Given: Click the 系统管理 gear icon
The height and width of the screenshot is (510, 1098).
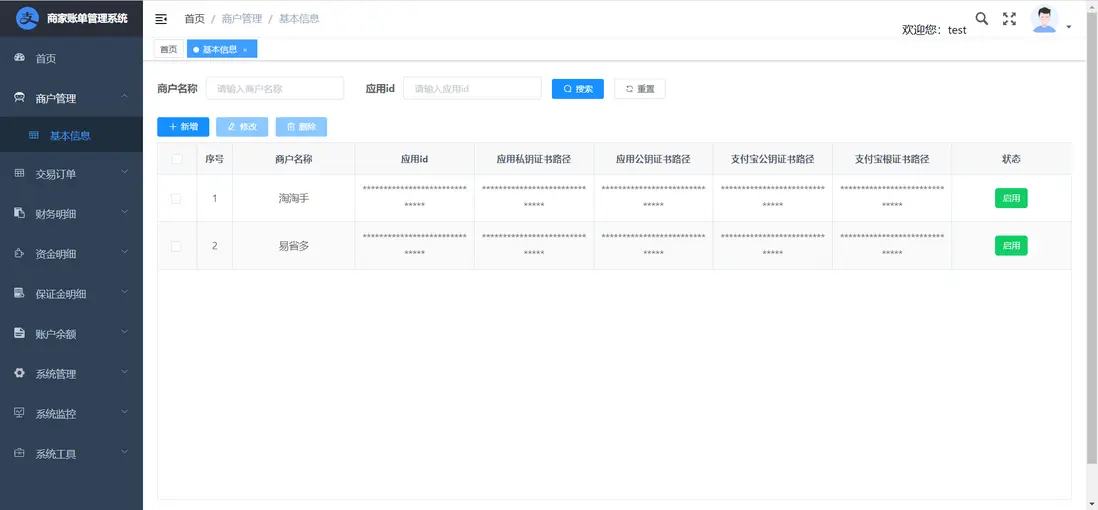Looking at the screenshot, I should click(x=20, y=373).
